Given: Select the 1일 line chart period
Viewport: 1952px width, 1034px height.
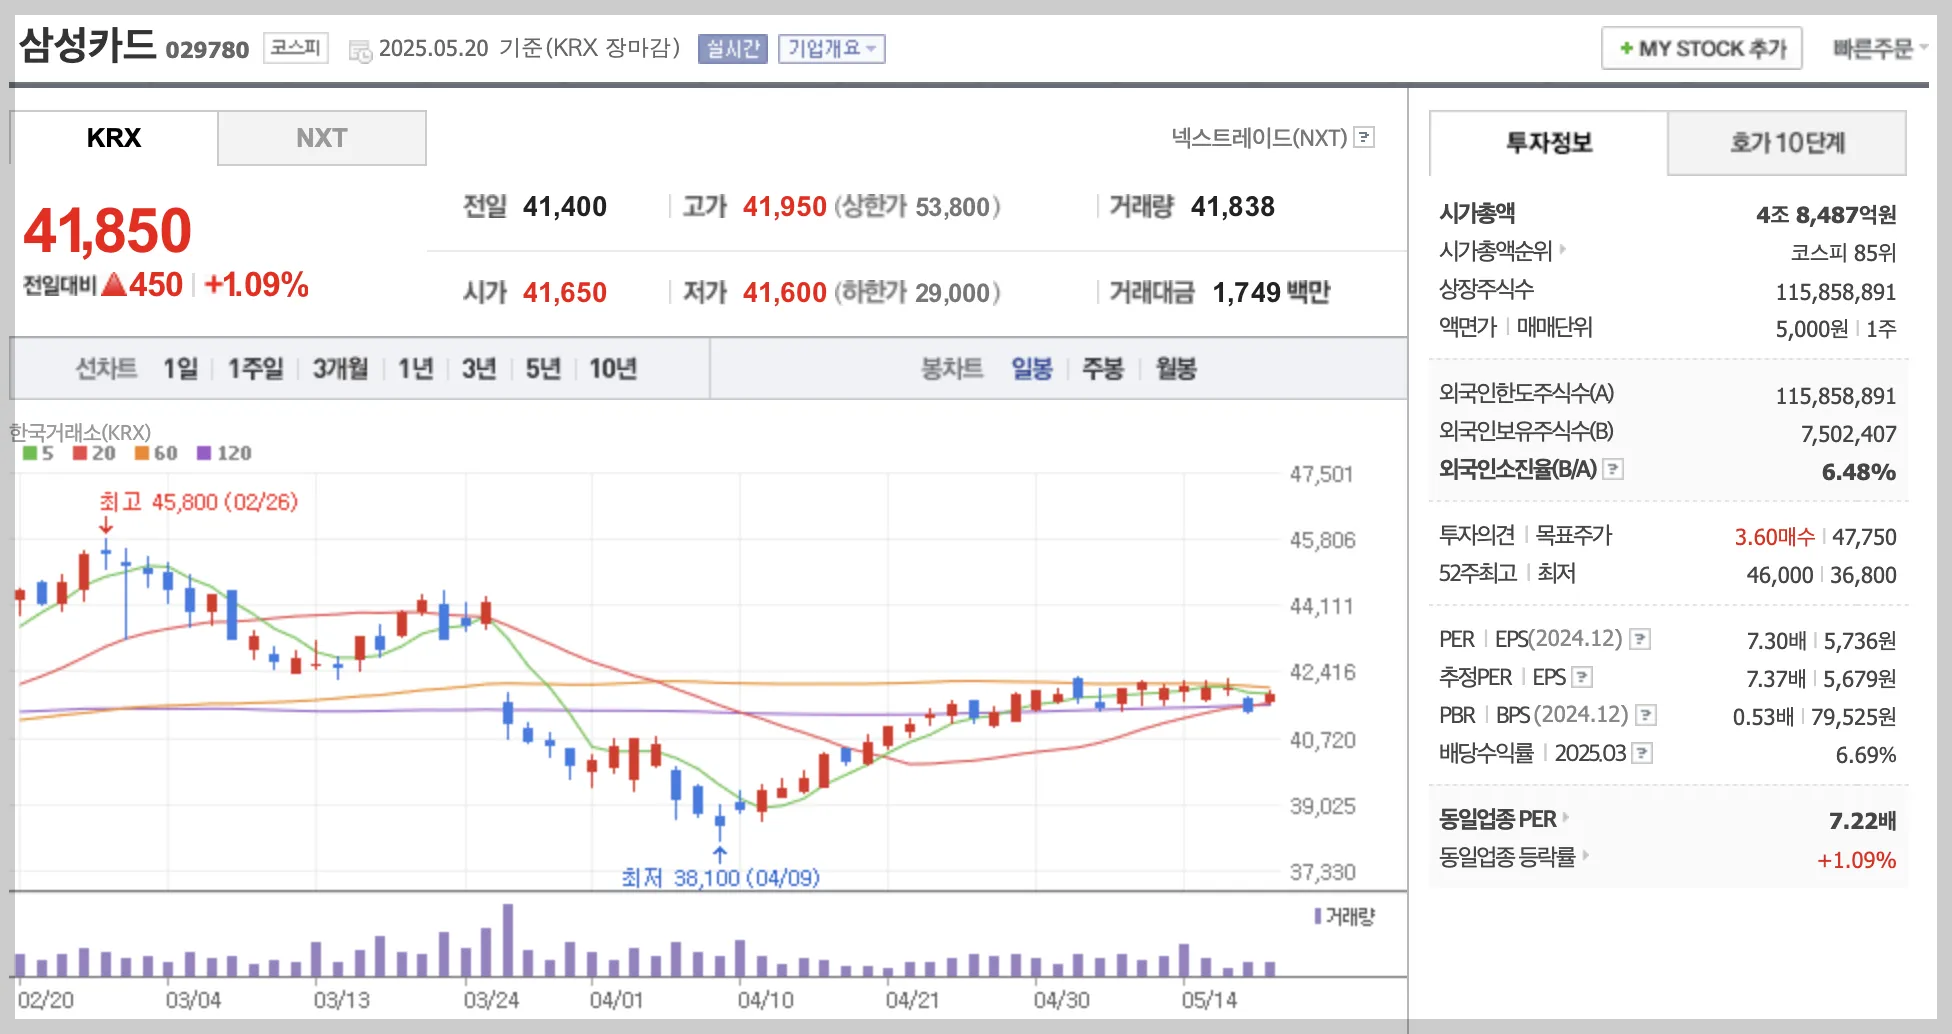Looking at the screenshot, I should tap(181, 369).
